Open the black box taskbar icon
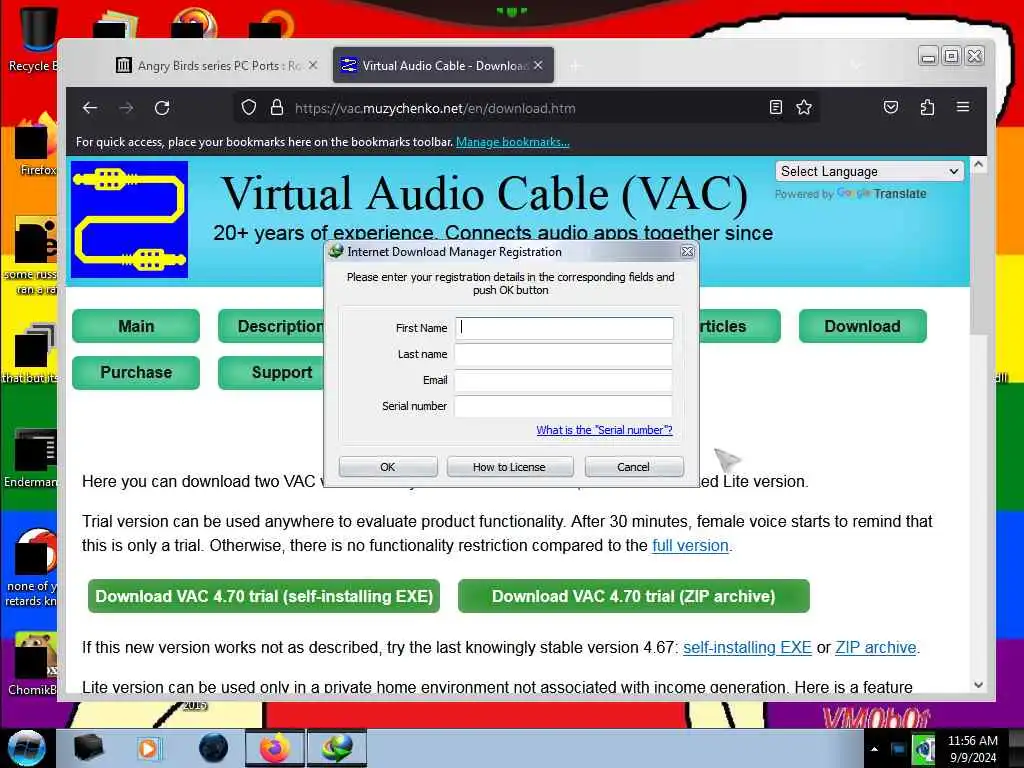This screenshot has height=768, width=1024. [88, 748]
